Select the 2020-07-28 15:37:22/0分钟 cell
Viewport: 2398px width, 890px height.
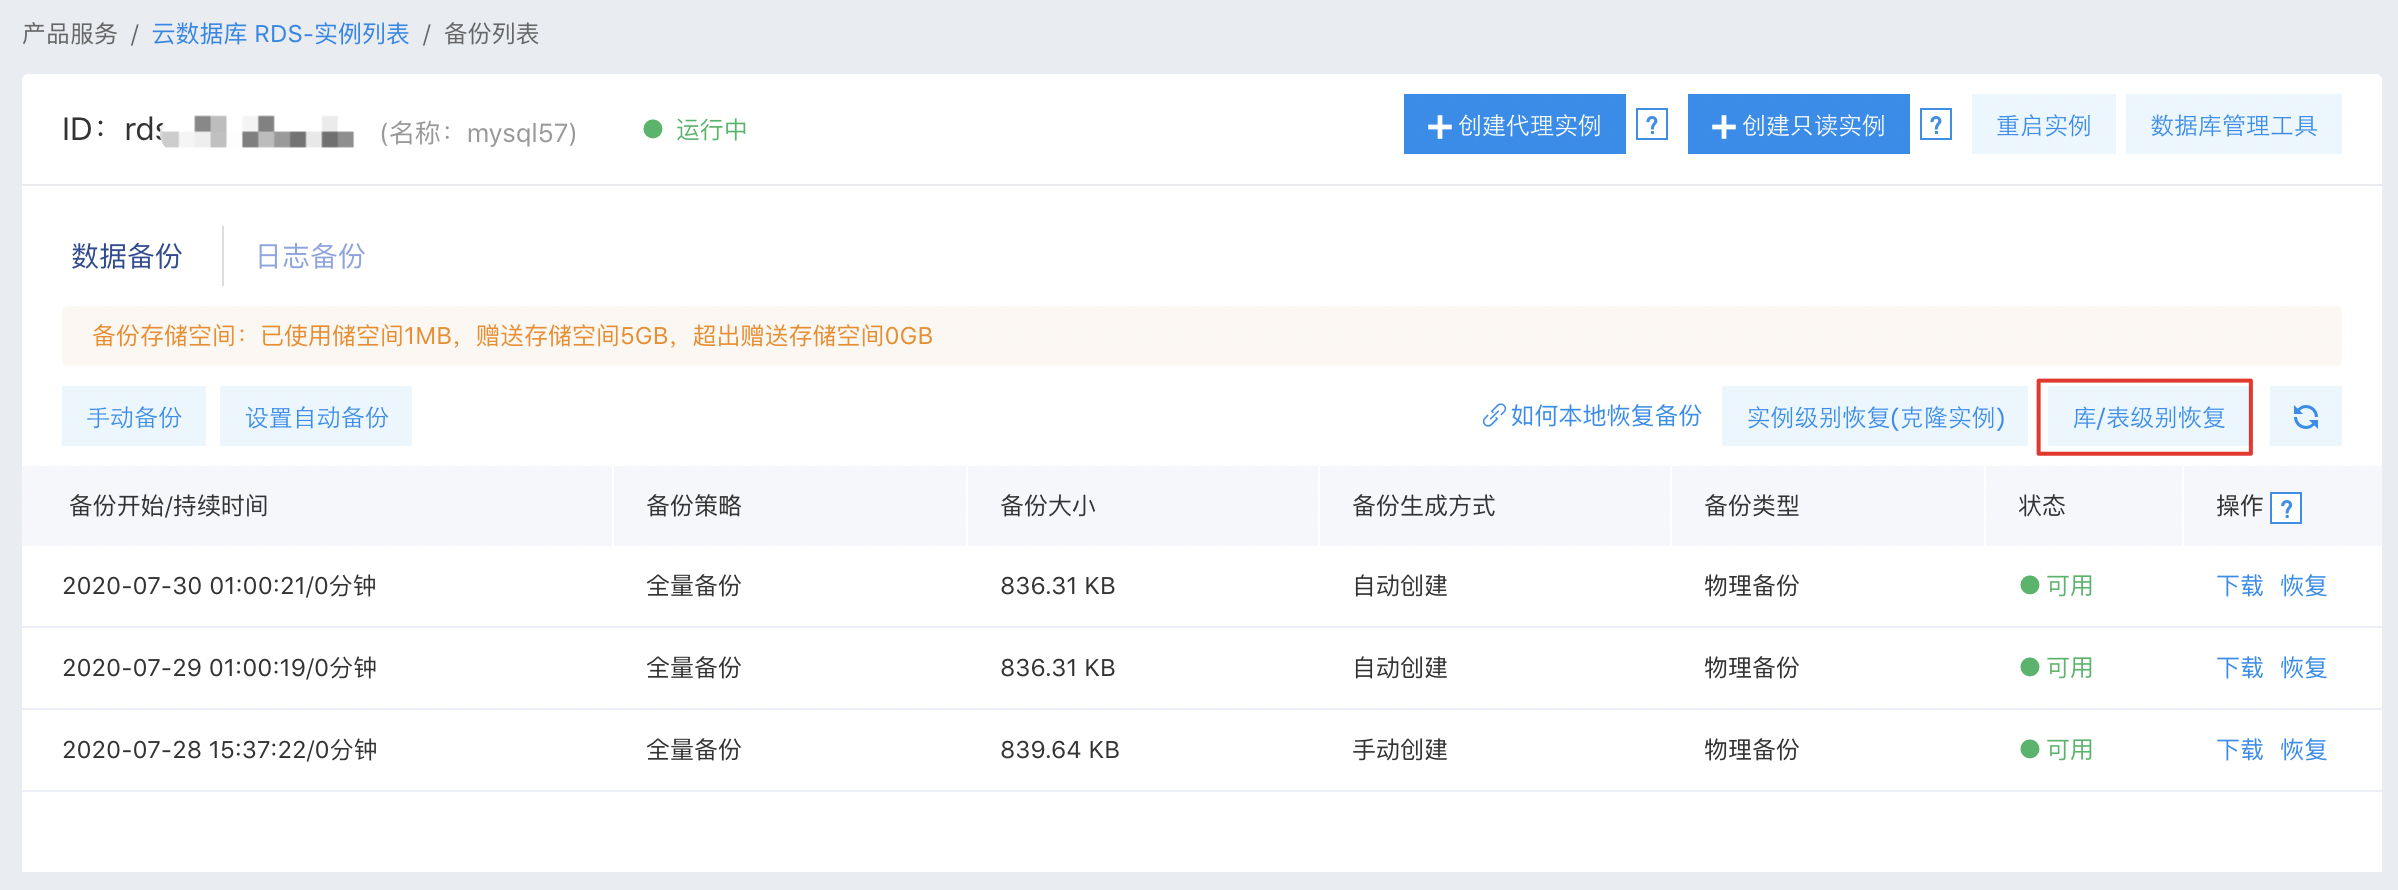219,749
